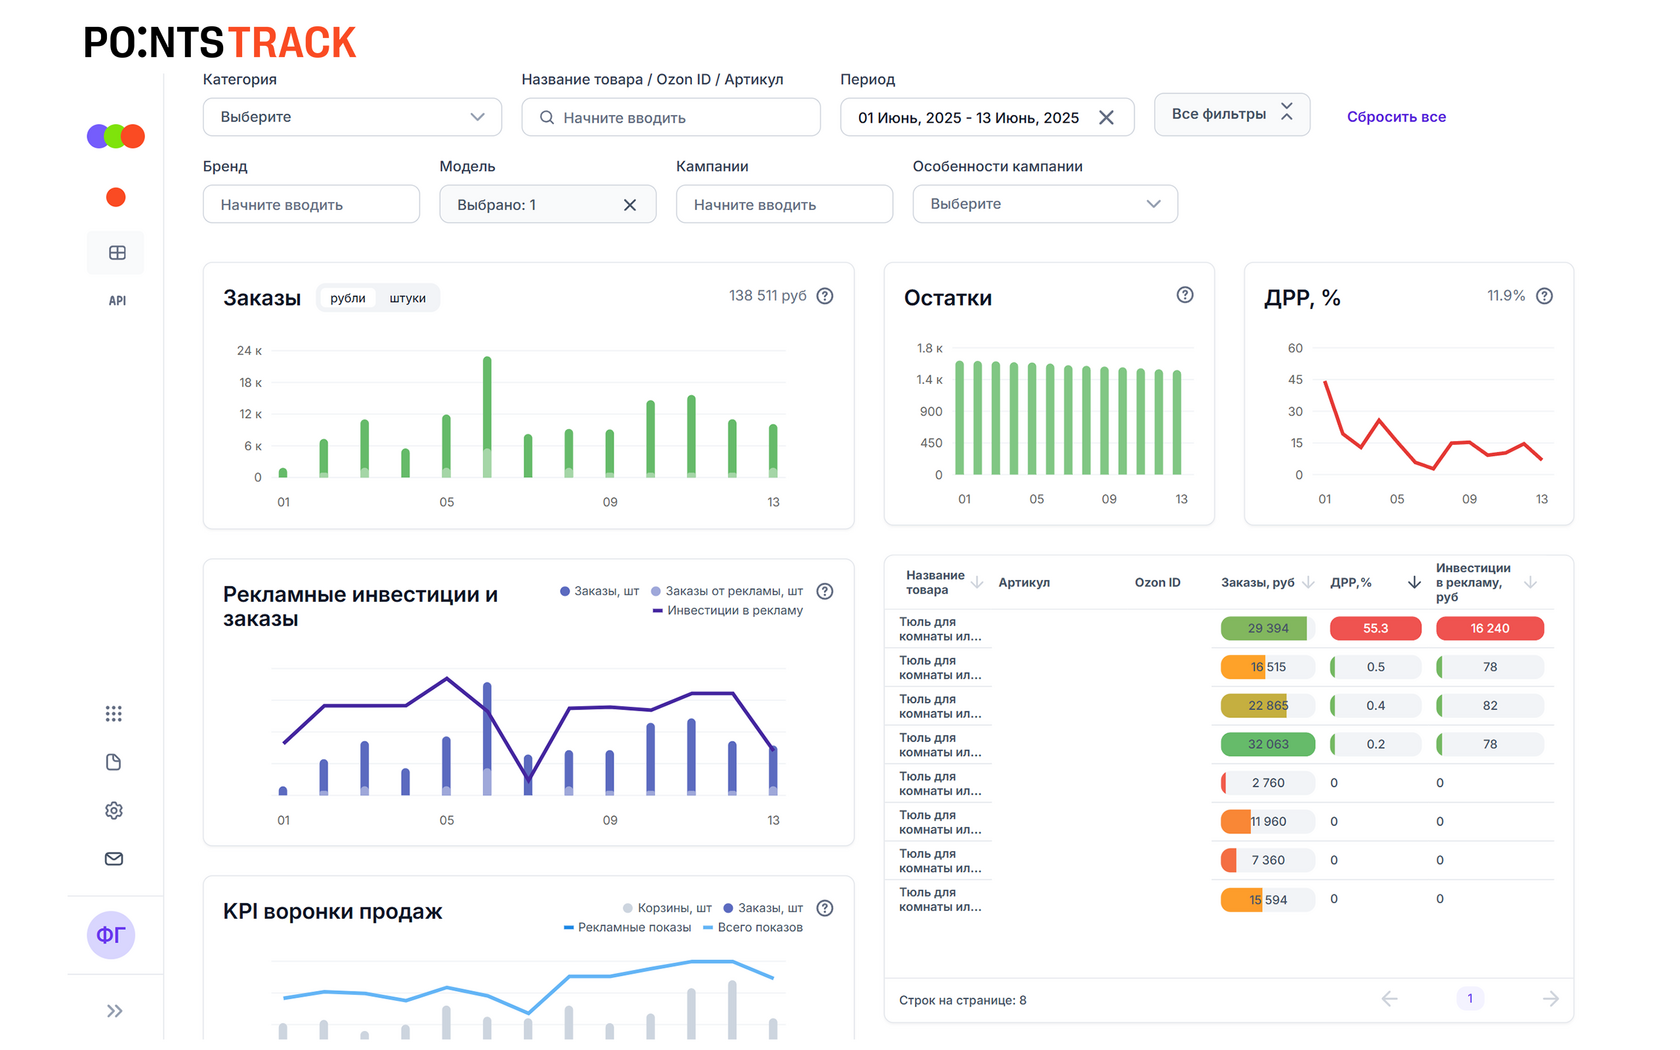The height and width of the screenshot is (1050, 1680).
Task: Open the document icon in sidebar
Action: 114,762
